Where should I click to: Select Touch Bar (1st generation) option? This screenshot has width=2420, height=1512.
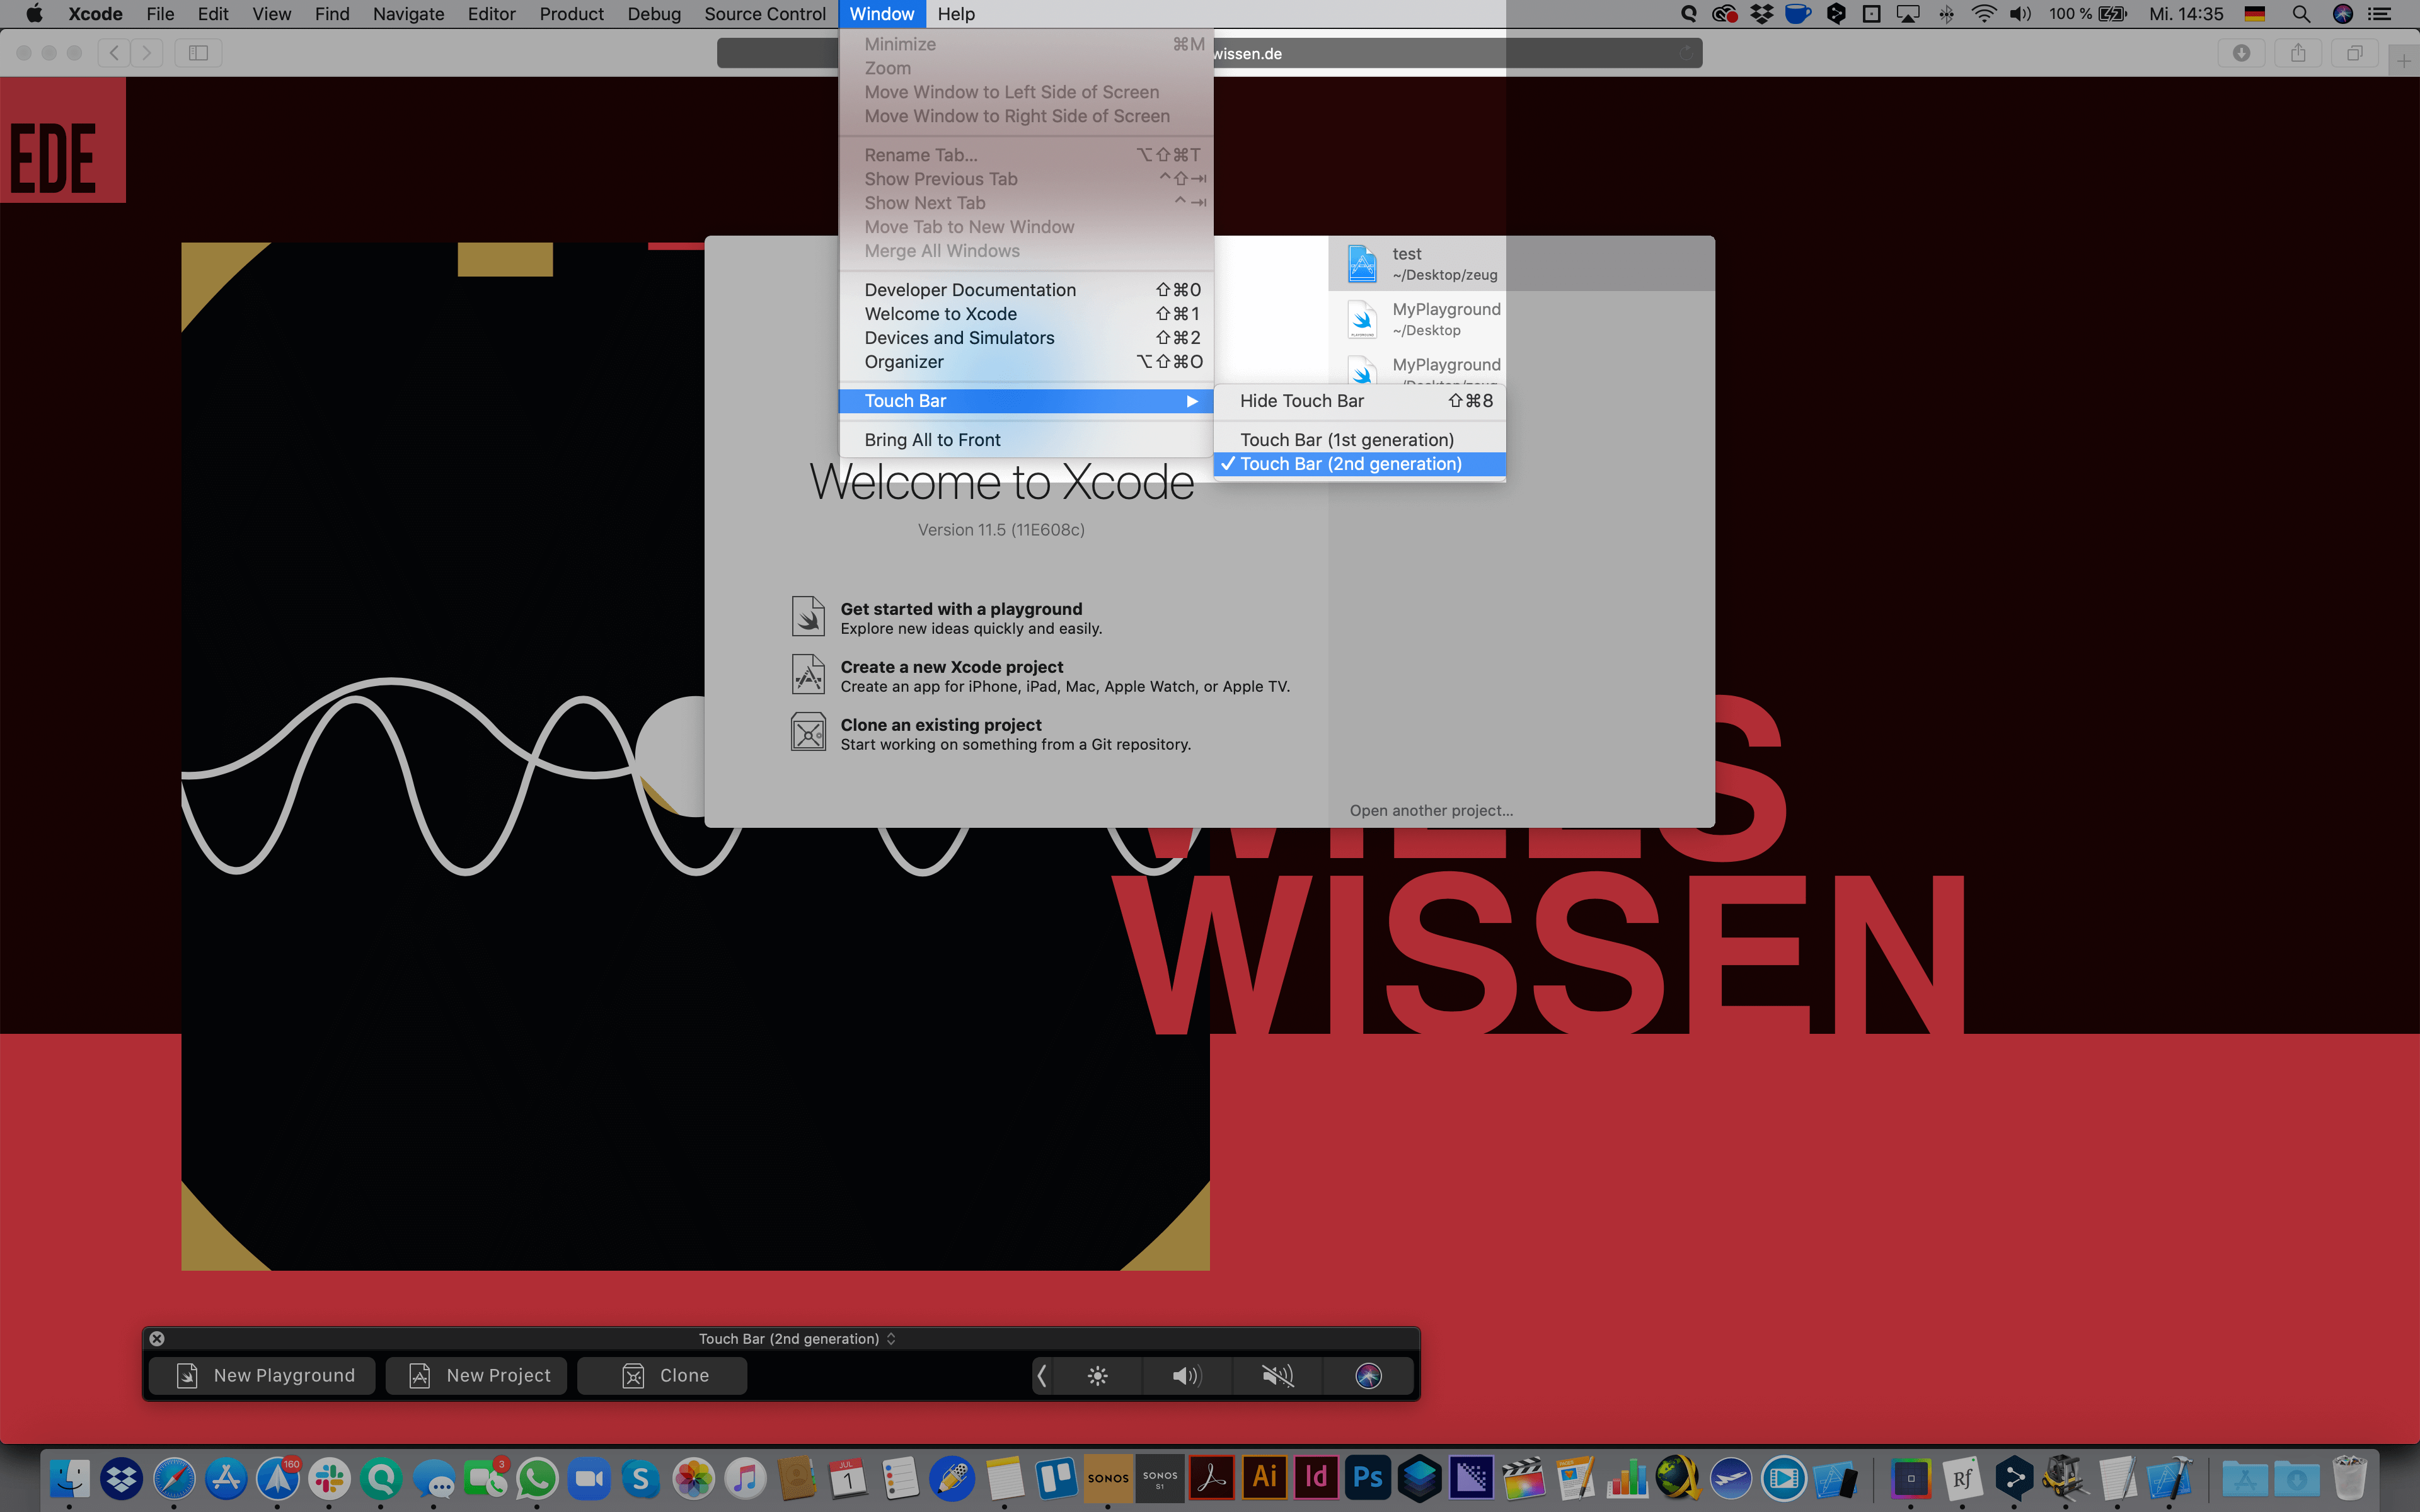coord(1346,440)
